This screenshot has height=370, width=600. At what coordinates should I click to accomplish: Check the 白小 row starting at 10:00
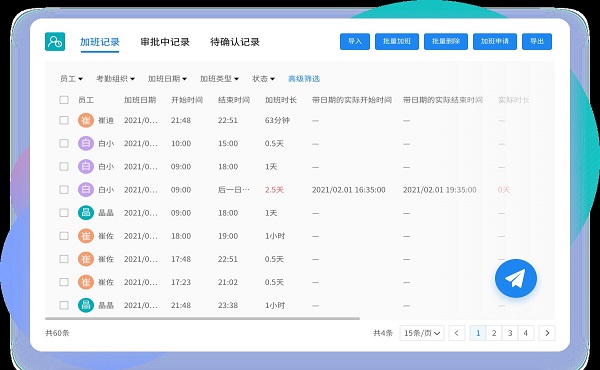pyautogui.click(x=64, y=143)
